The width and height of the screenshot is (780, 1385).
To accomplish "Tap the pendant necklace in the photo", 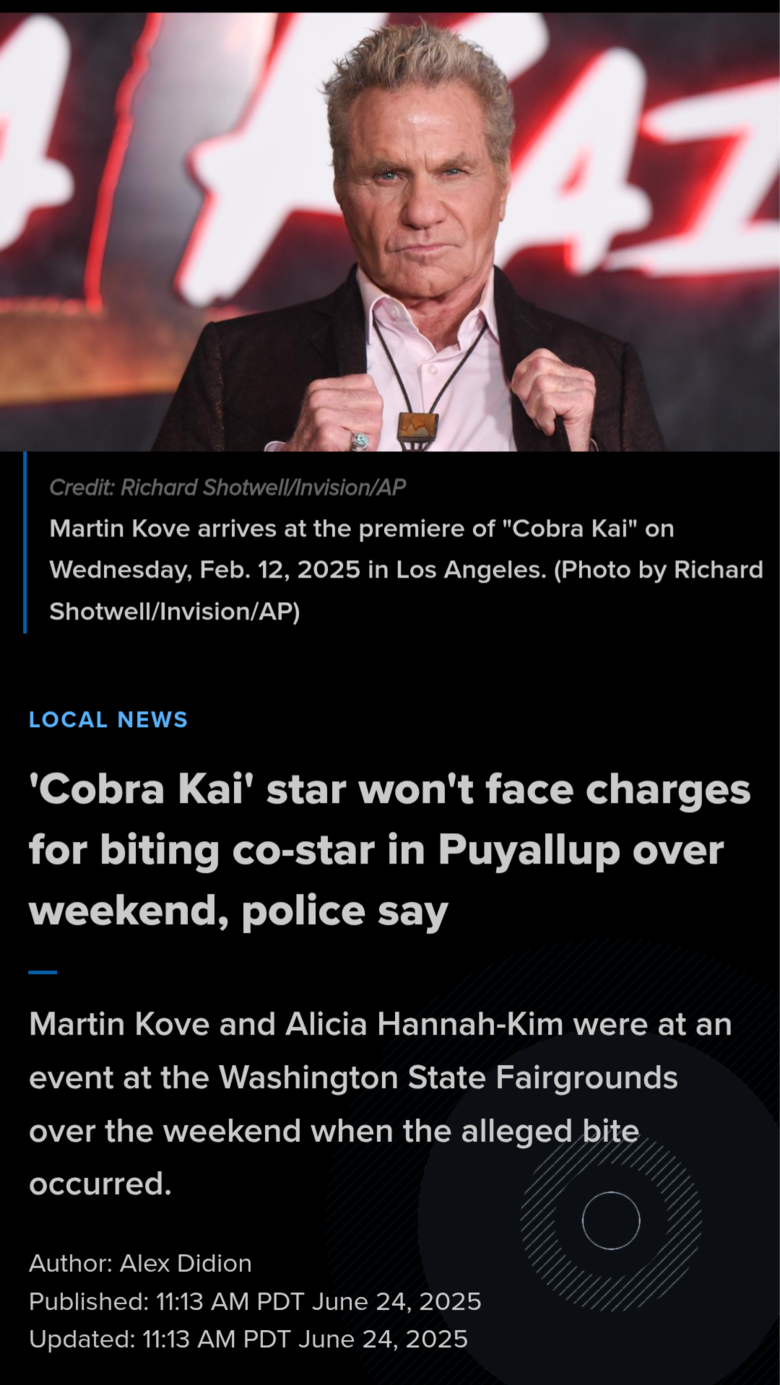I will 418,425.
